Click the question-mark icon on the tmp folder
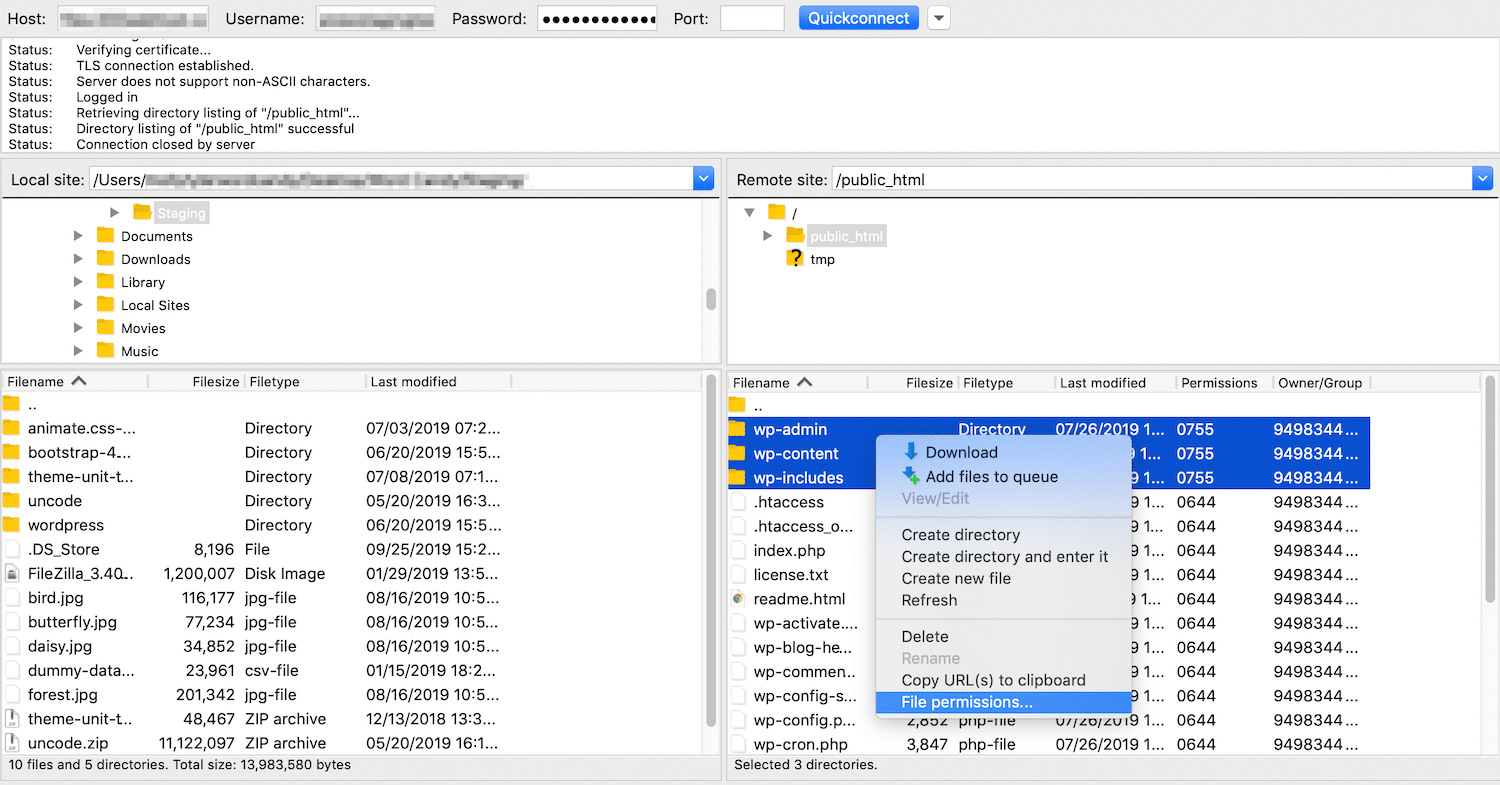 (x=794, y=259)
